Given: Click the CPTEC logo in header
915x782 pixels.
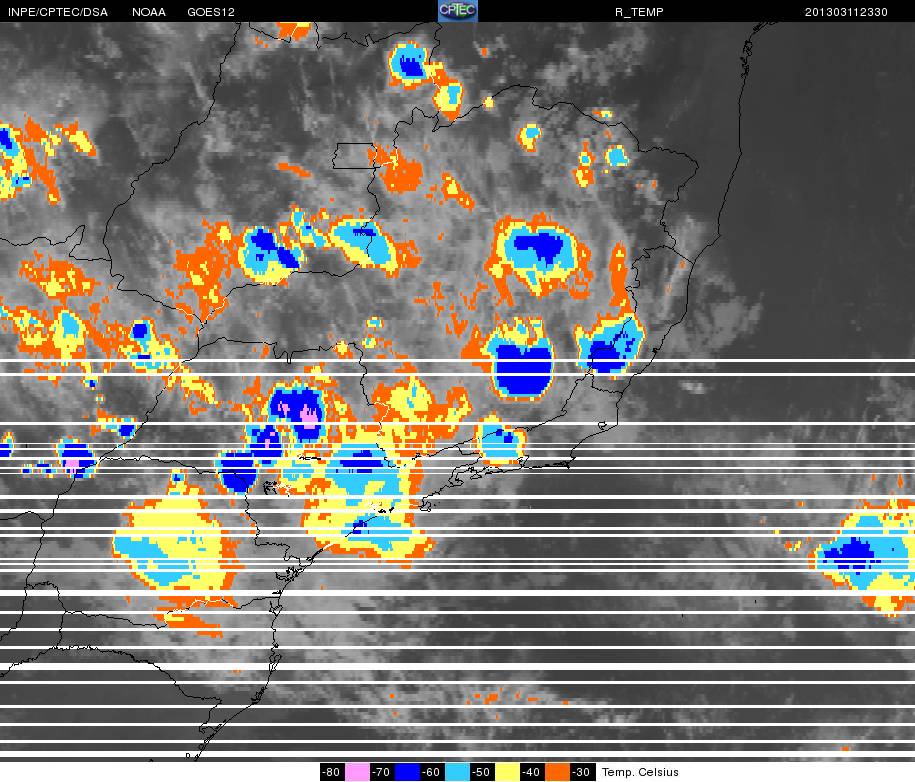Looking at the screenshot, I should point(458,11).
